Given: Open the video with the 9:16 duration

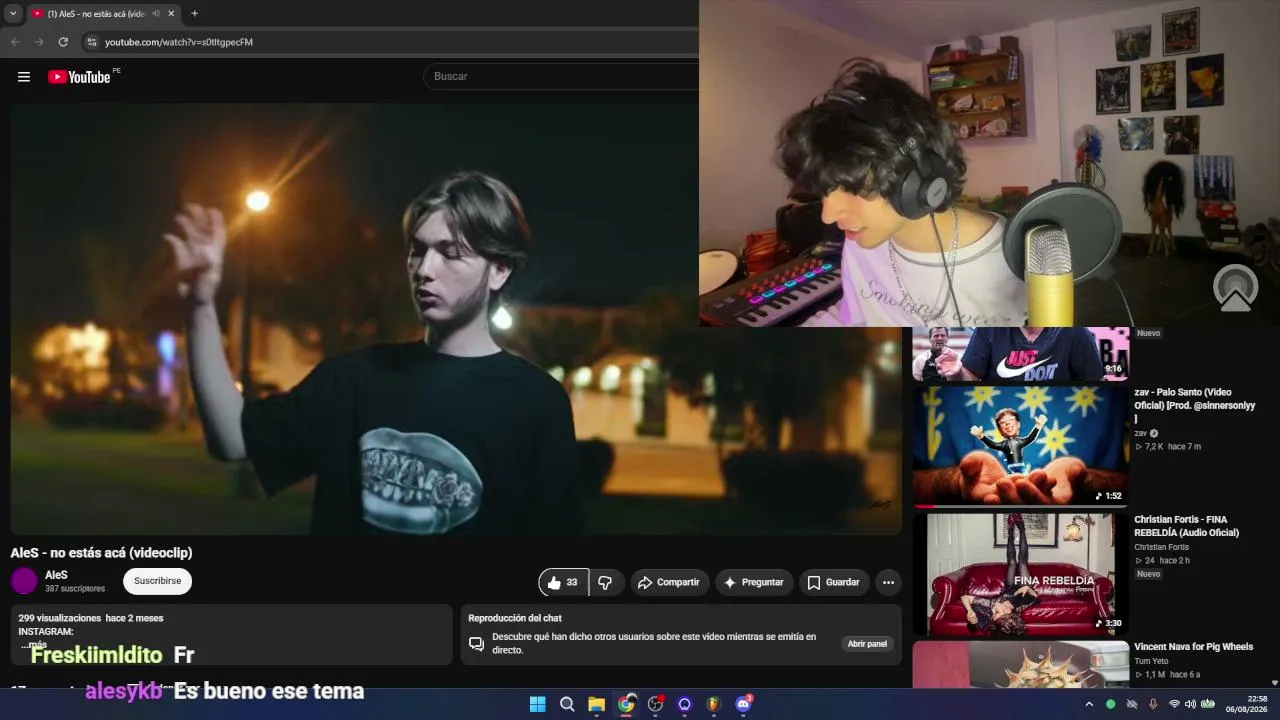Looking at the screenshot, I should click(1020, 354).
